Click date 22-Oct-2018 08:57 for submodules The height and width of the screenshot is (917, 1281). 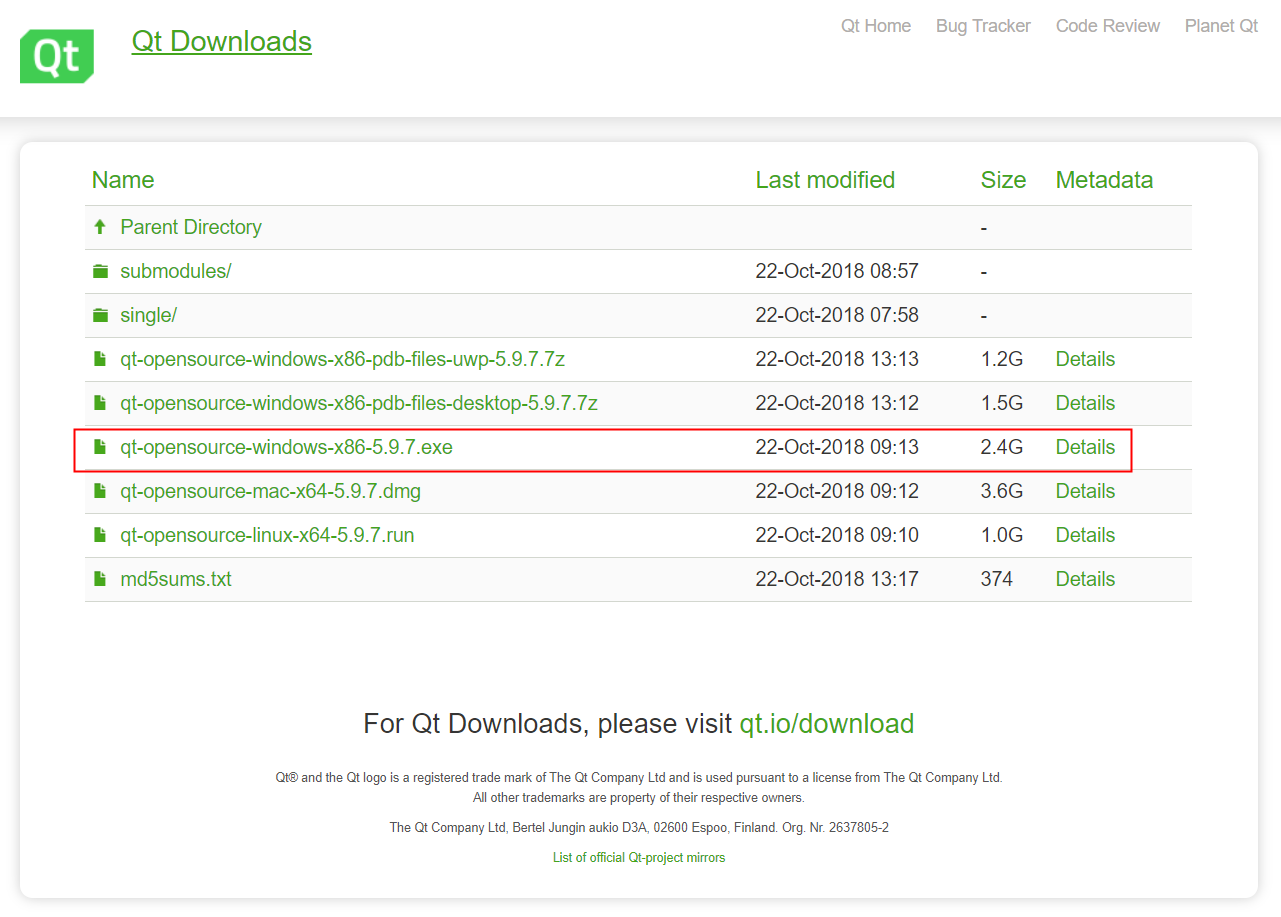(837, 271)
